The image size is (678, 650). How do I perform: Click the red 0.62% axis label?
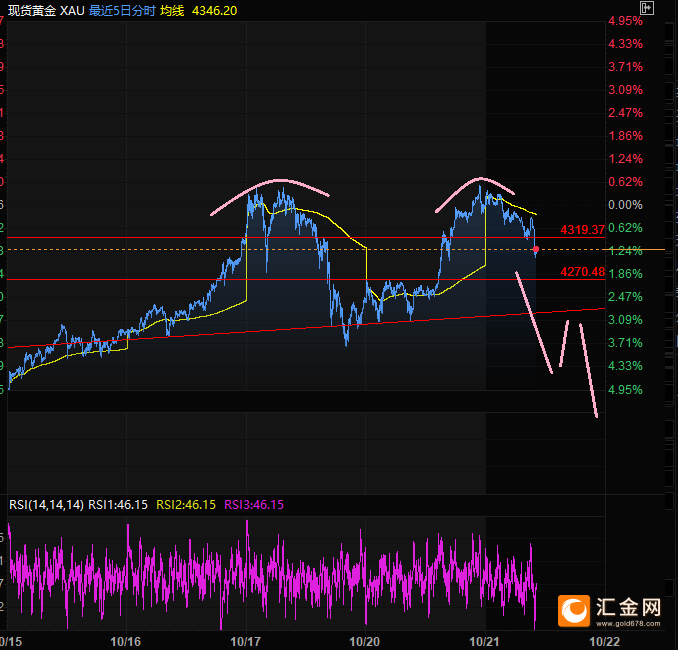click(625, 182)
